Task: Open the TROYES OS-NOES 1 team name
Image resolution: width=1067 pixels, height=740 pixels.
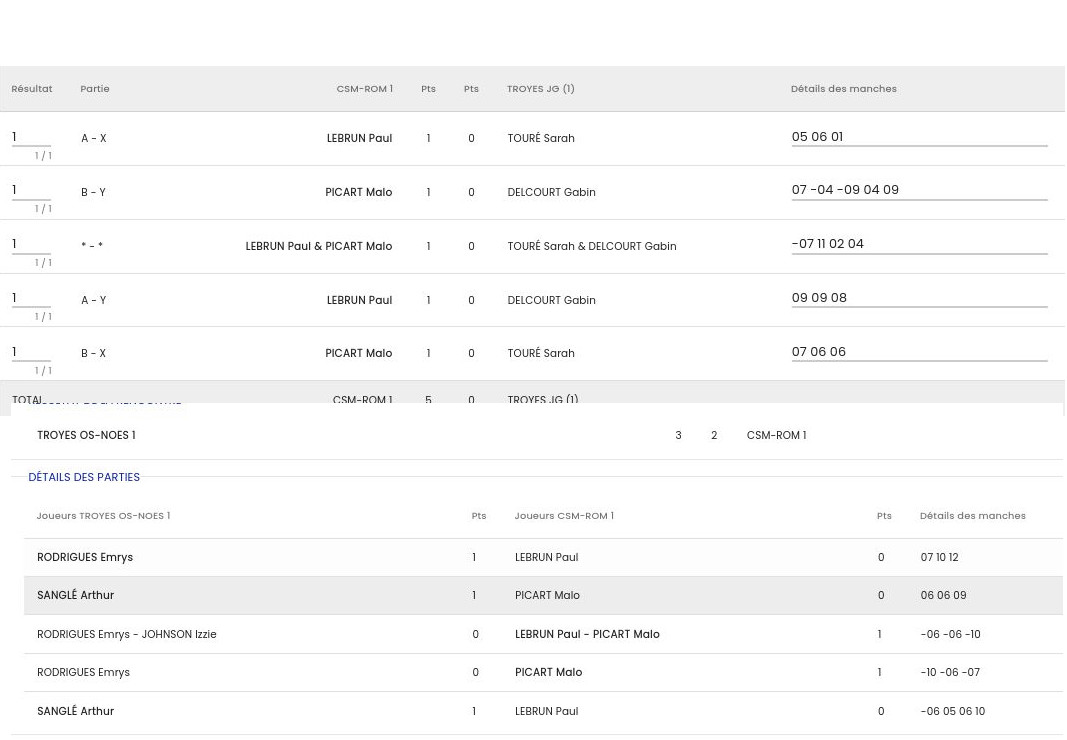Action: 86,436
